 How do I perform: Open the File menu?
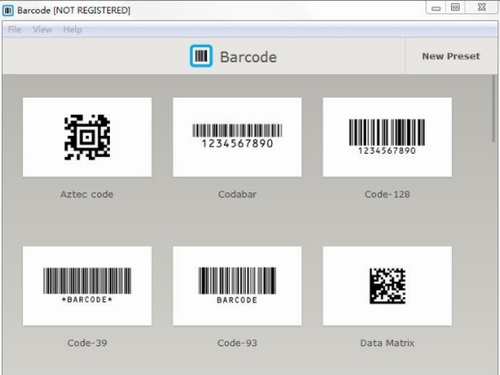pyautogui.click(x=15, y=30)
